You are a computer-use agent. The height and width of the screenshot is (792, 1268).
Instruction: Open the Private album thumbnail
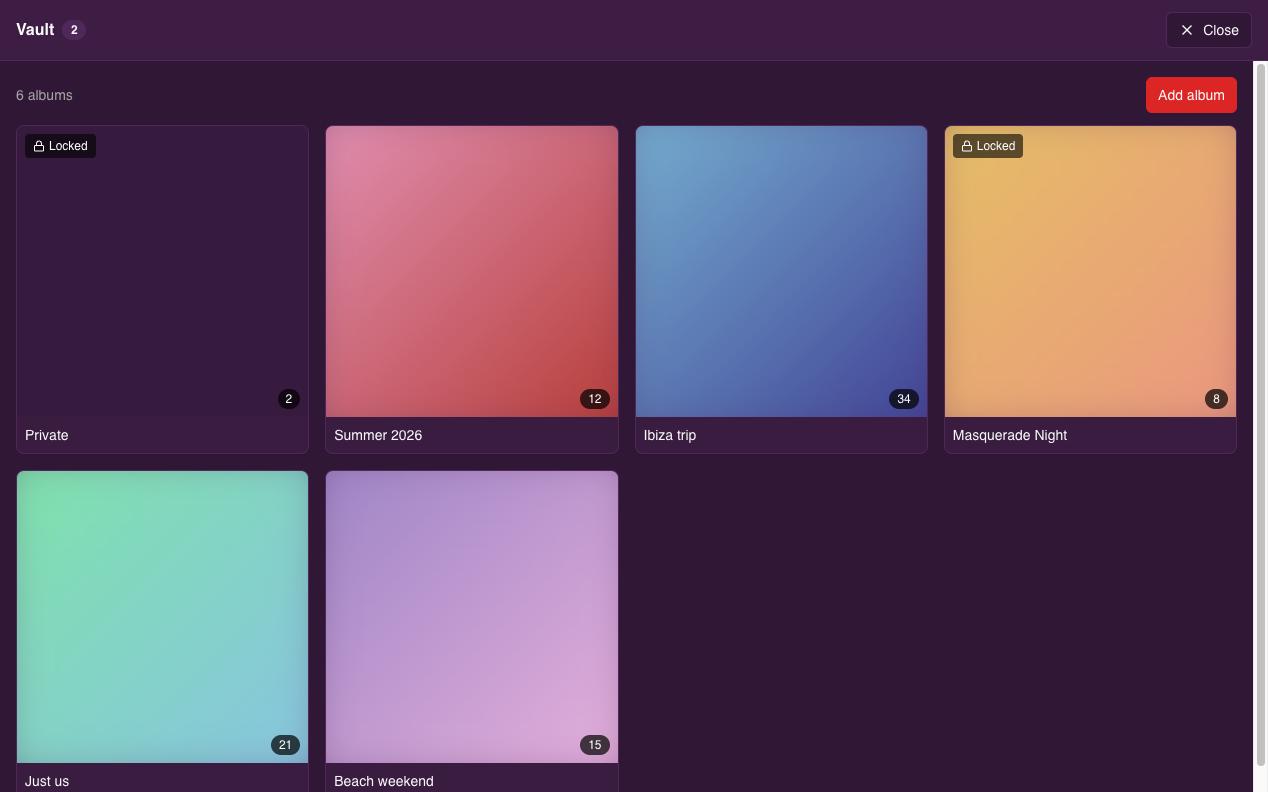pyautogui.click(x=162, y=271)
